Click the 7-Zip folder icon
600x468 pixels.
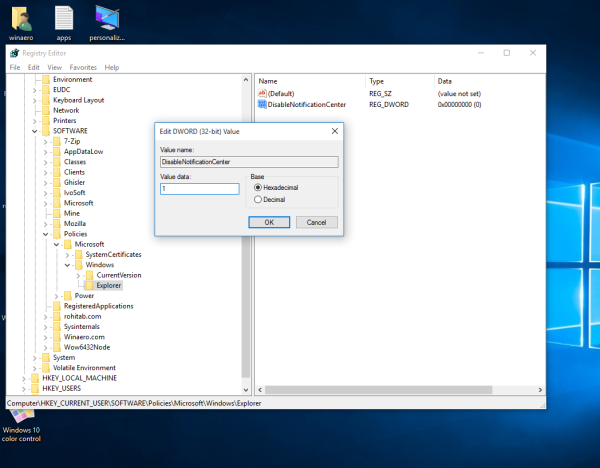(57, 141)
